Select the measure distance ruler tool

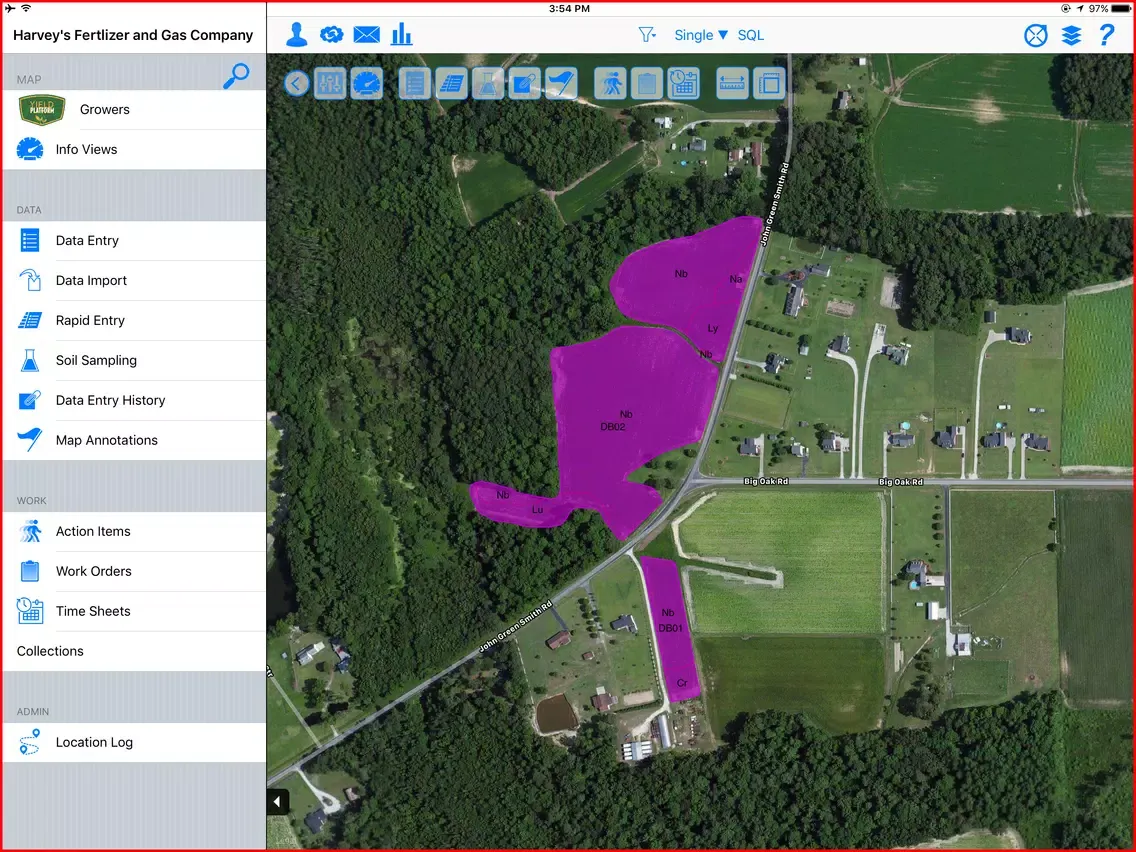pos(732,84)
